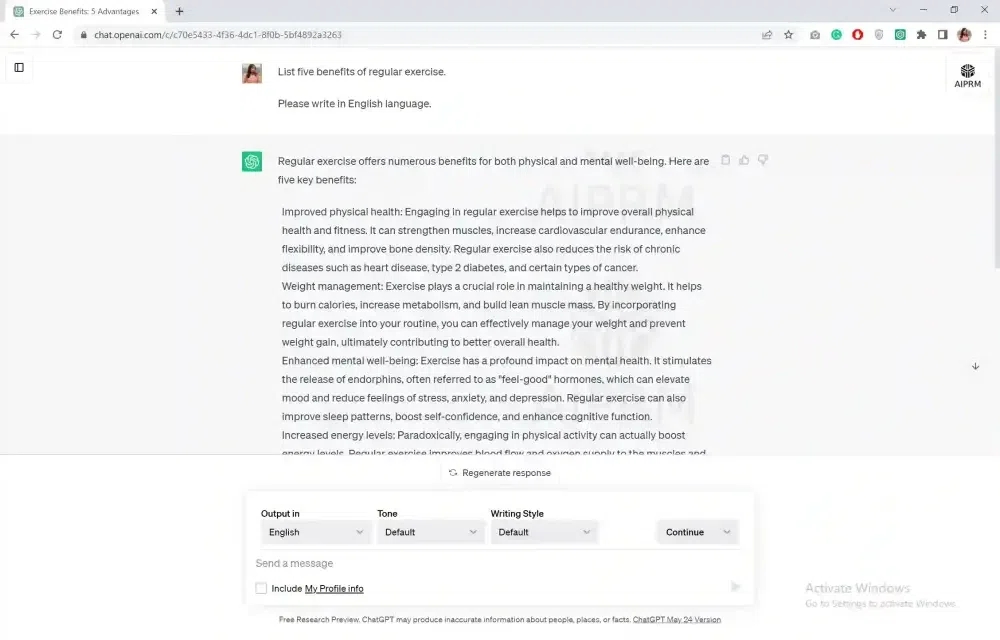Enable the Include My Profile info checkbox

pos(261,588)
